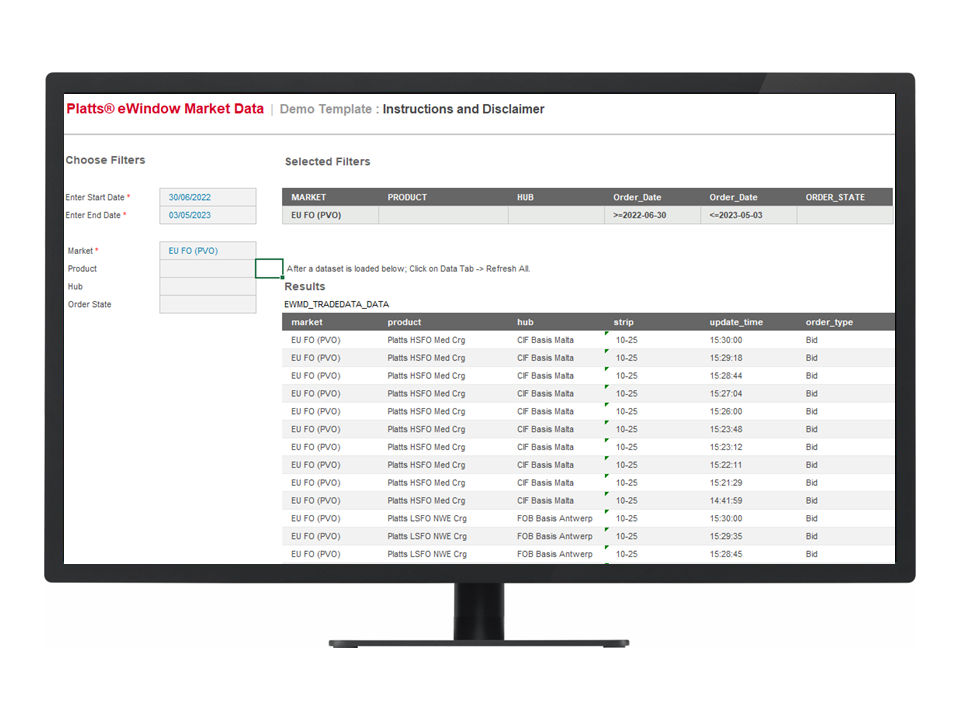The width and height of the screenshot is (960, 720).
Task: Click the ORDER_STATE header in Selected Filters
Action: tap(835, 197)
